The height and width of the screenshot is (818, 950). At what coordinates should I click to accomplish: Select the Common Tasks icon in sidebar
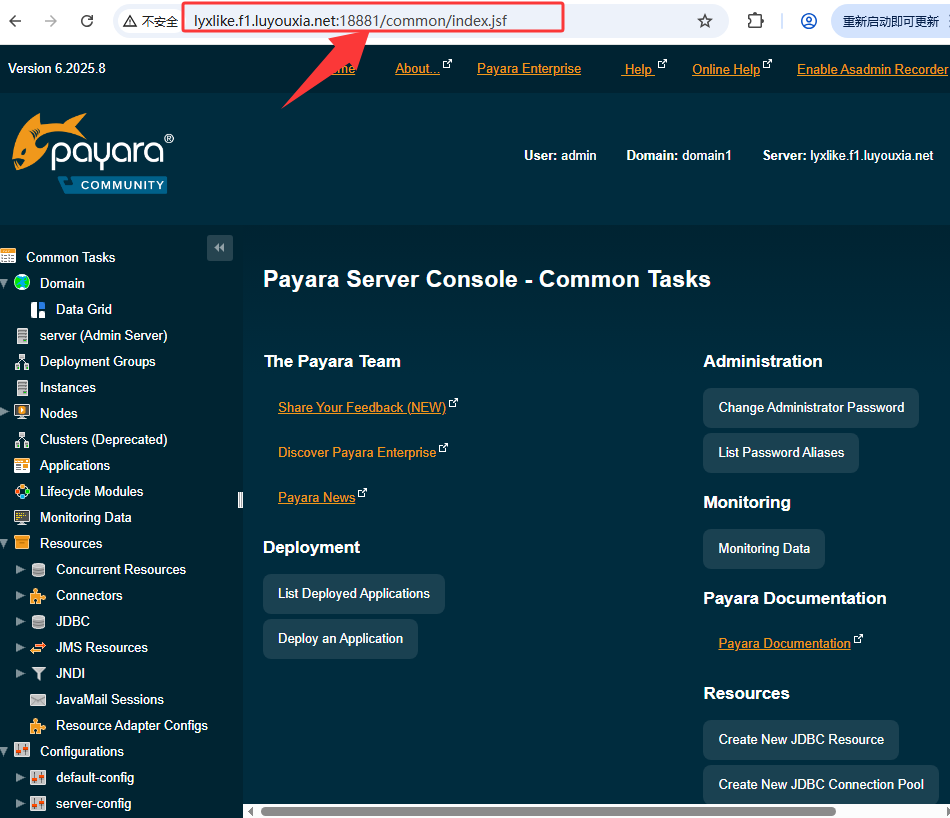click(12, 257)
